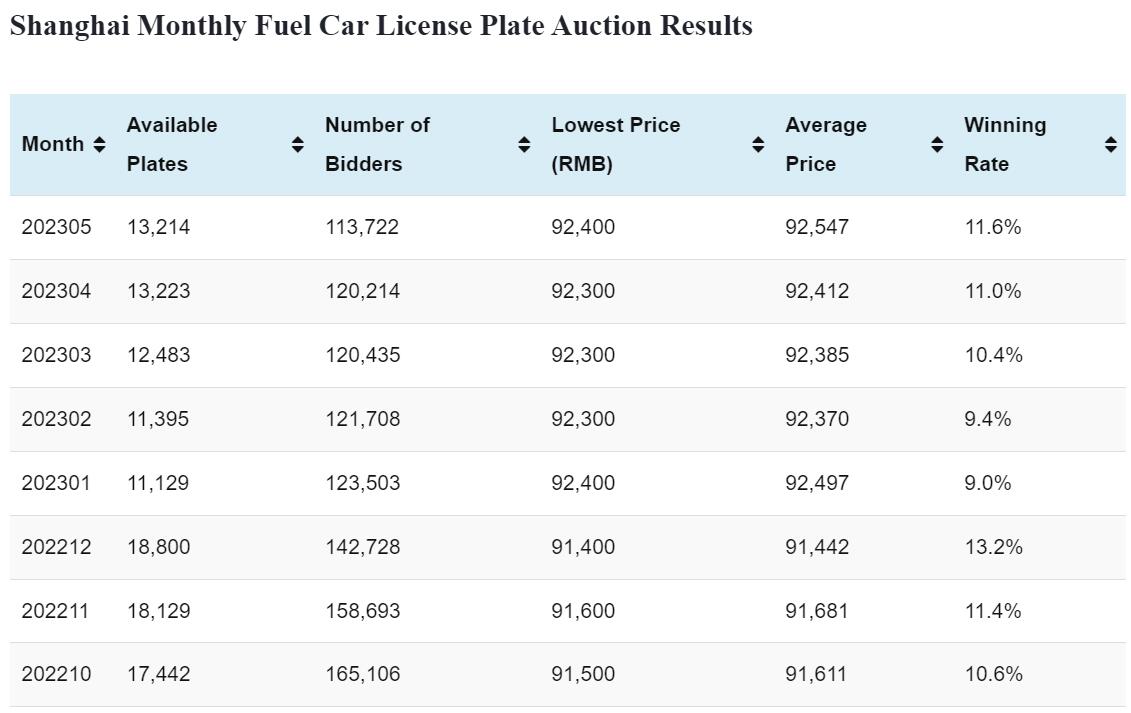Sort by Winning Rate arrow icon
This screenshot has width=1131, height=713.
[1110, 145]
